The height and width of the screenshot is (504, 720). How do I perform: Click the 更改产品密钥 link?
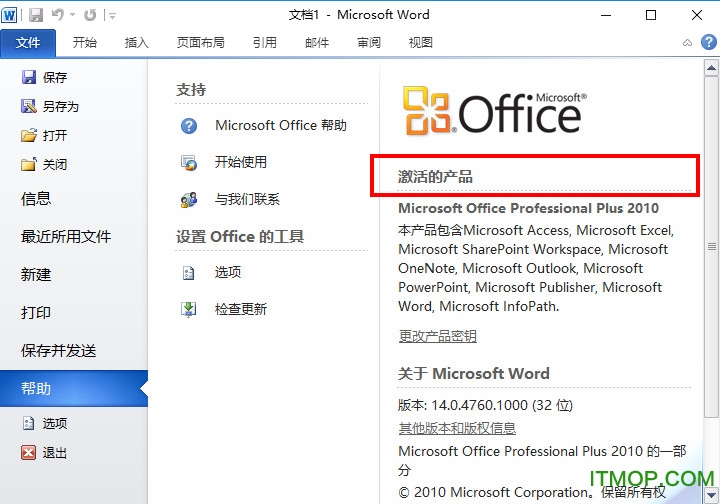[x=437, y=336]
